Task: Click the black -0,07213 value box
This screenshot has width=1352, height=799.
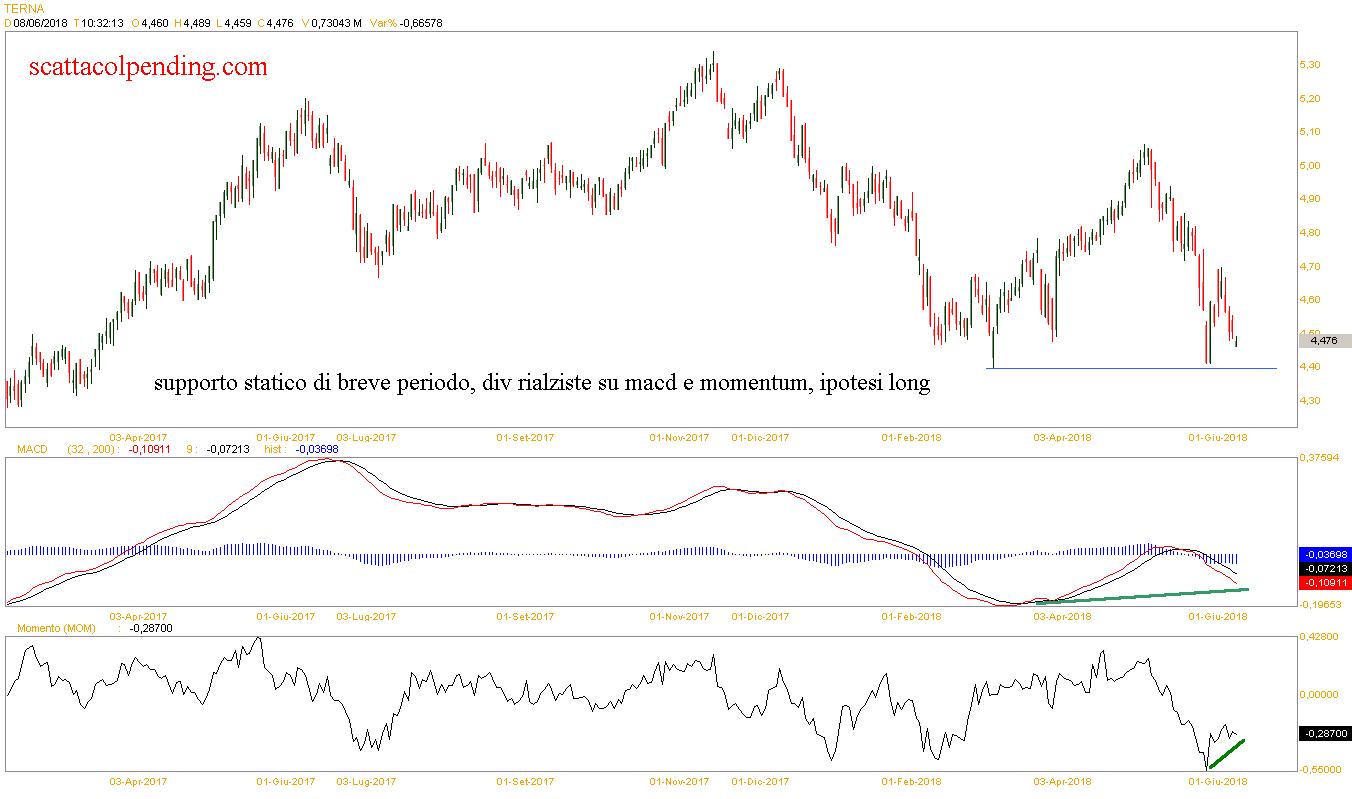Action: click(1323, 568)
